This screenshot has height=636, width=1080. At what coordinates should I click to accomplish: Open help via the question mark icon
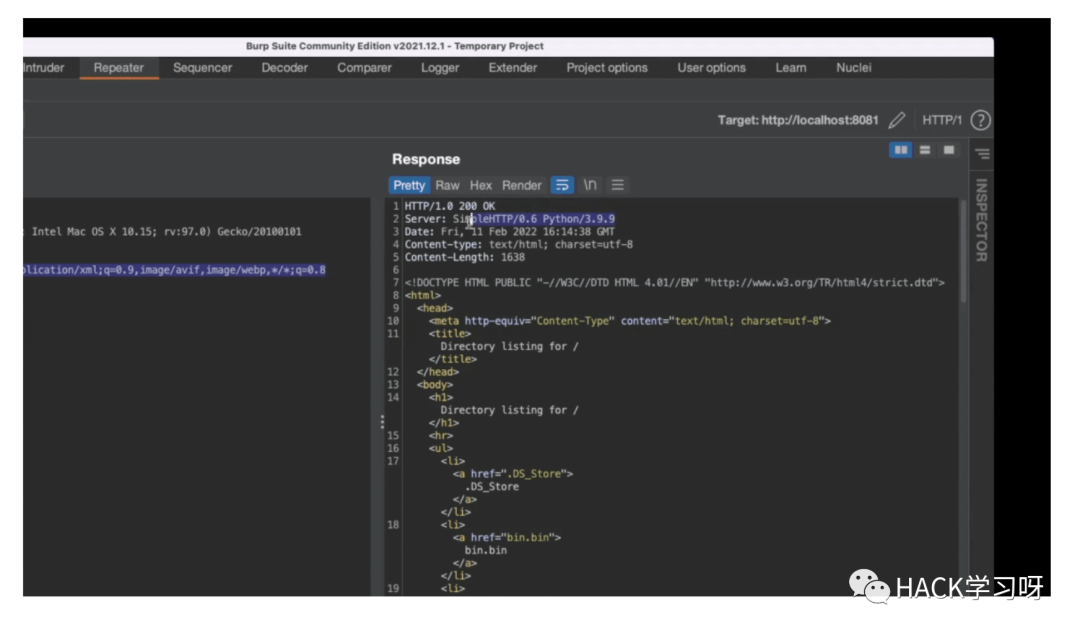point(980,121)
